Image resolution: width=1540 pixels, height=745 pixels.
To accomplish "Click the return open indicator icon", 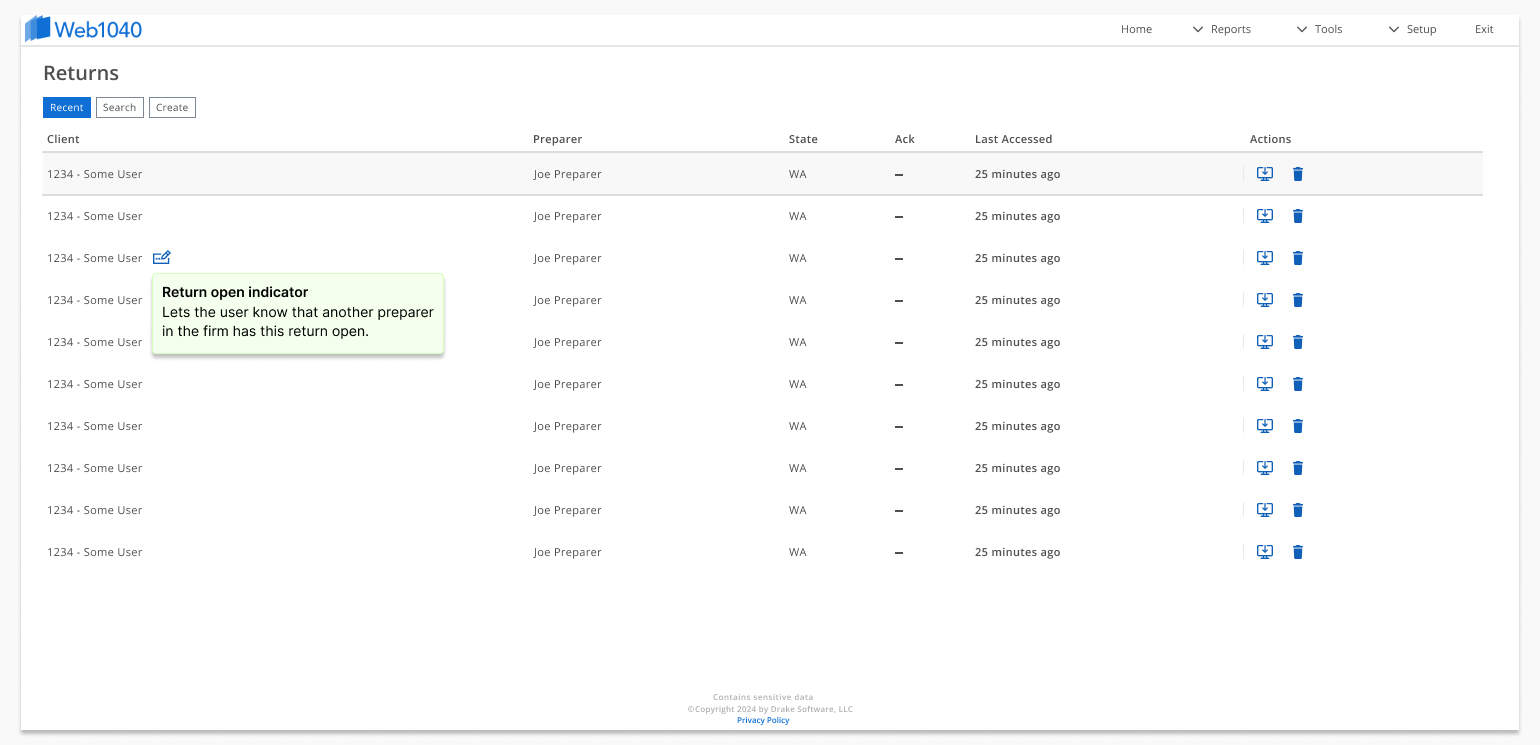I will 162,257.
